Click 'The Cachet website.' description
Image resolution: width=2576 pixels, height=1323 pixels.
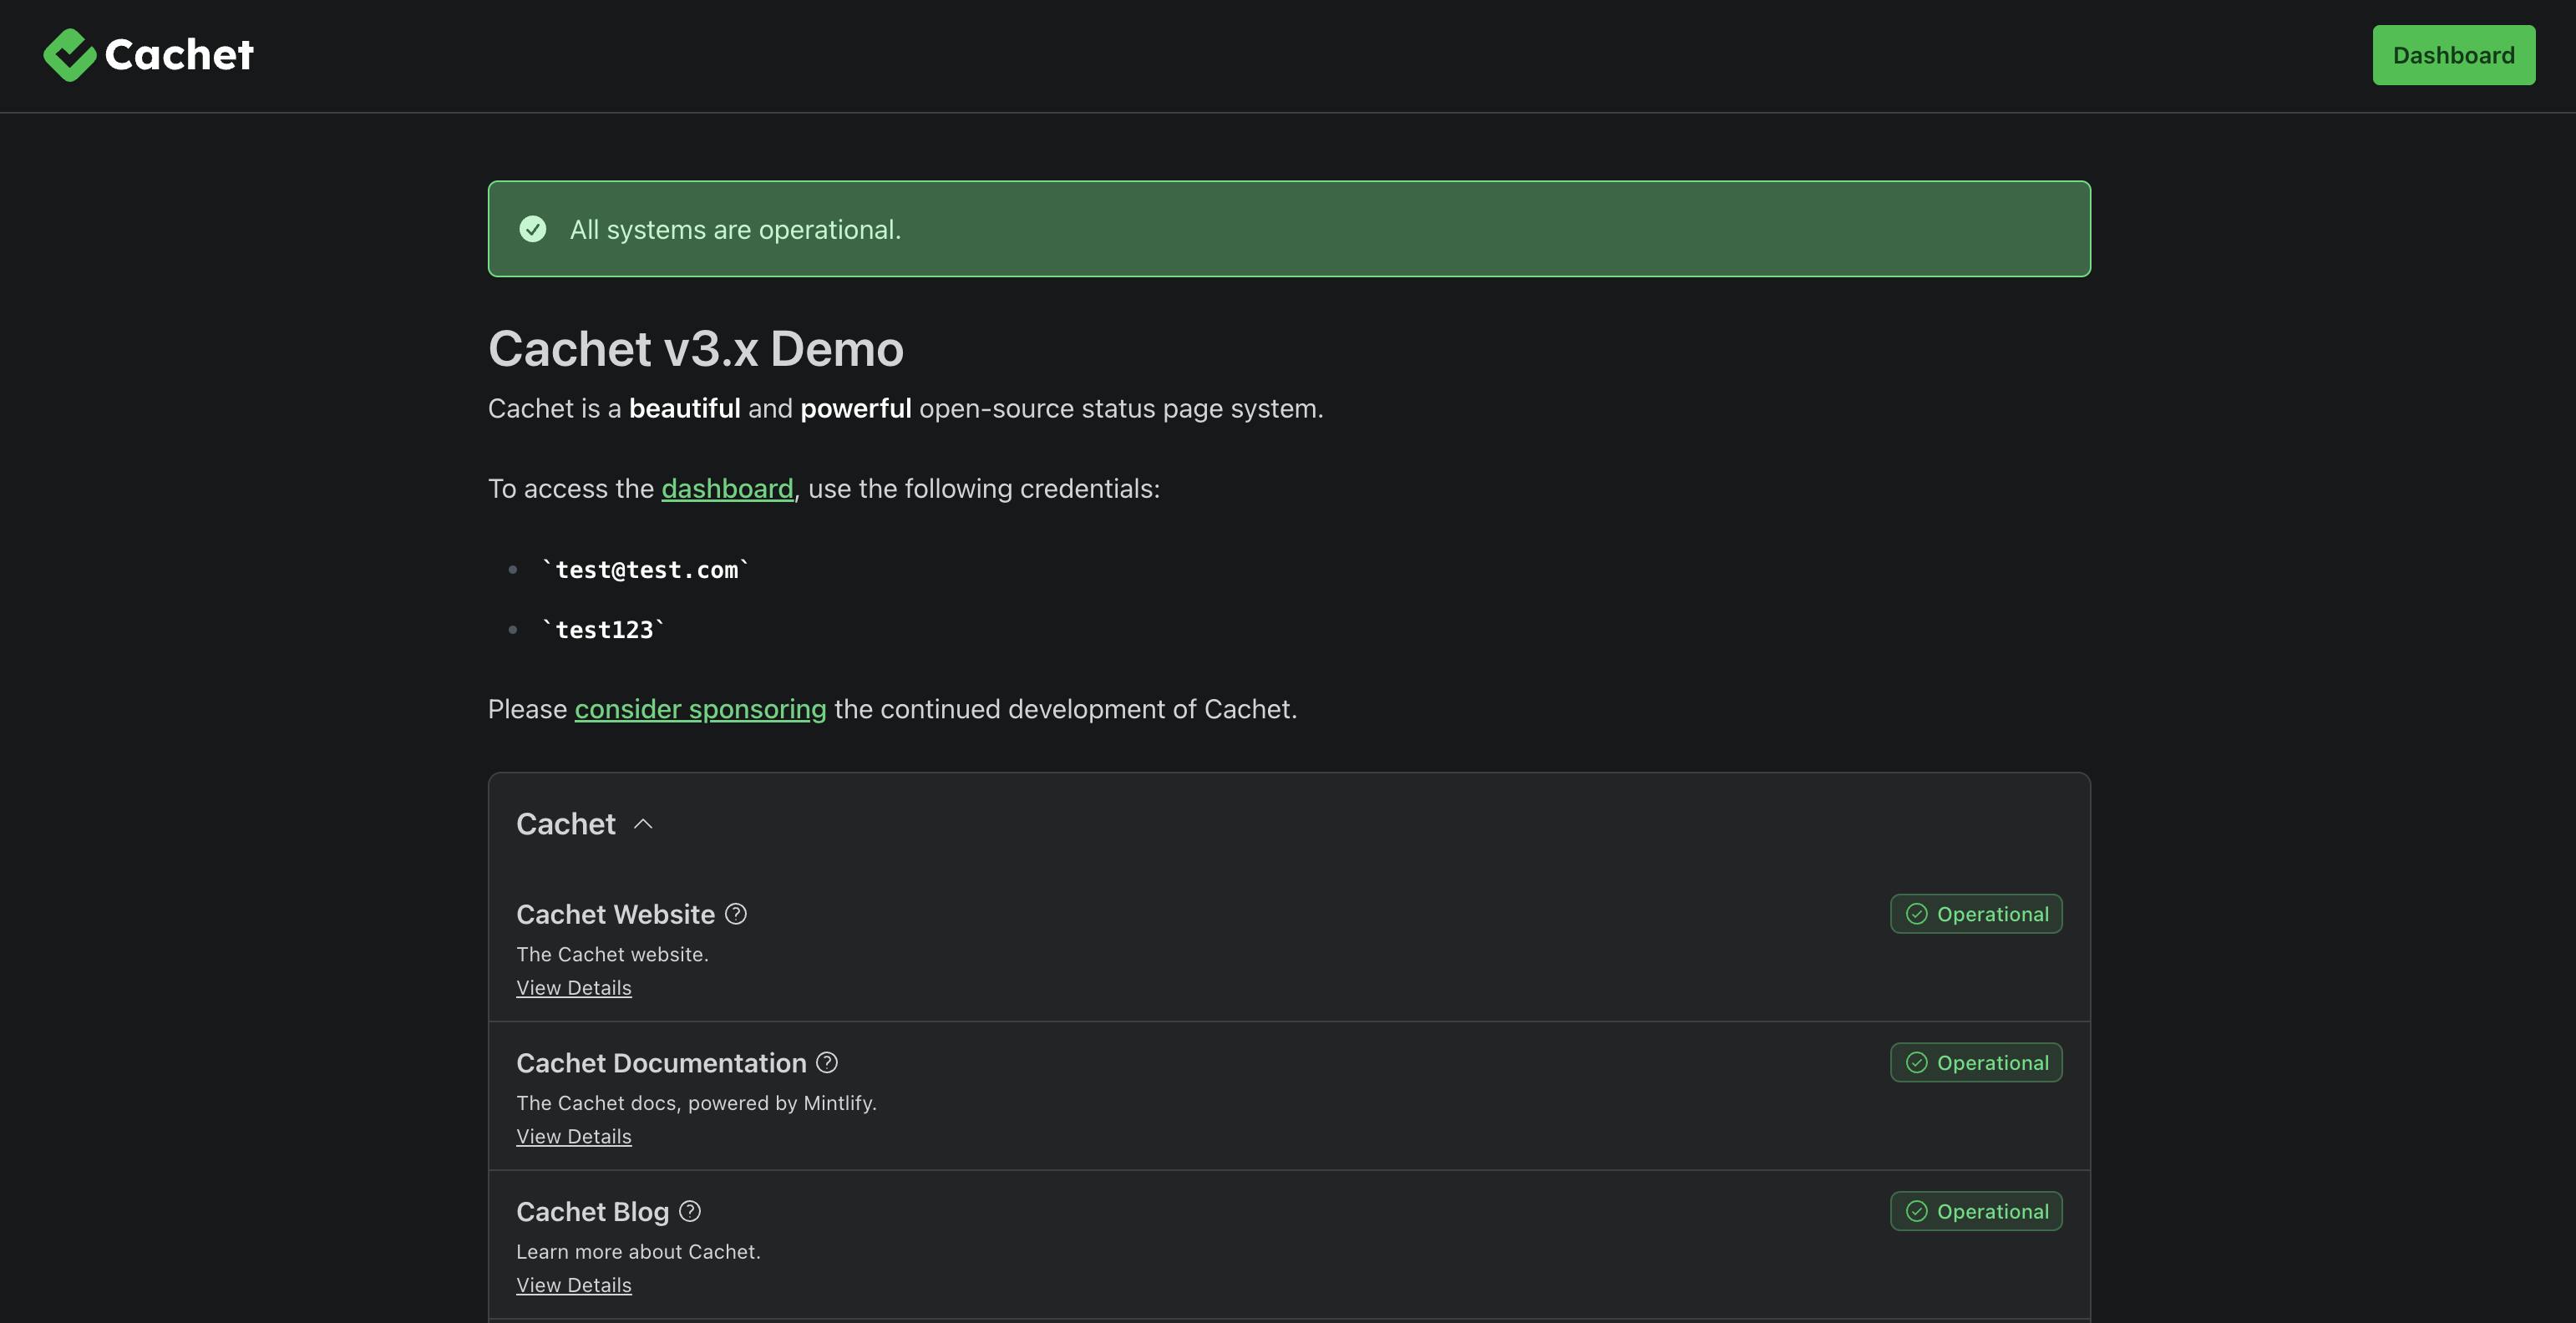pyautogui.click(x=612, y=955)
